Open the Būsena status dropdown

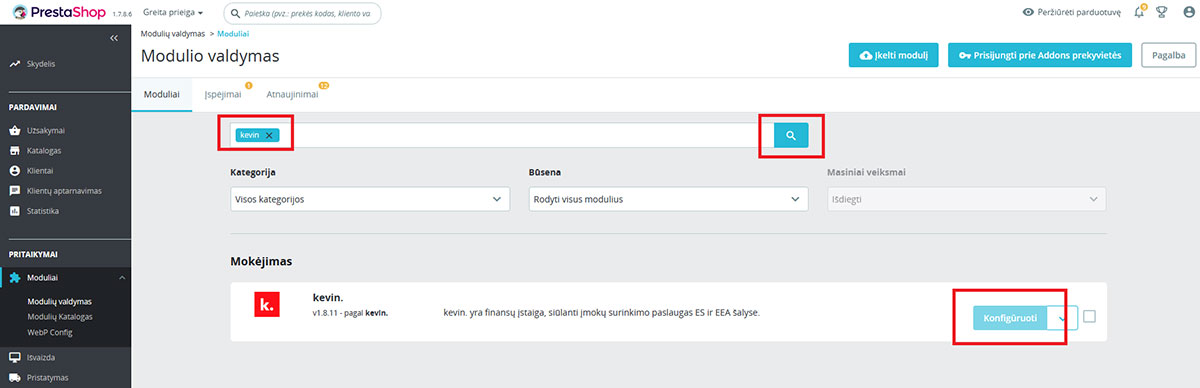click(668, 199)
